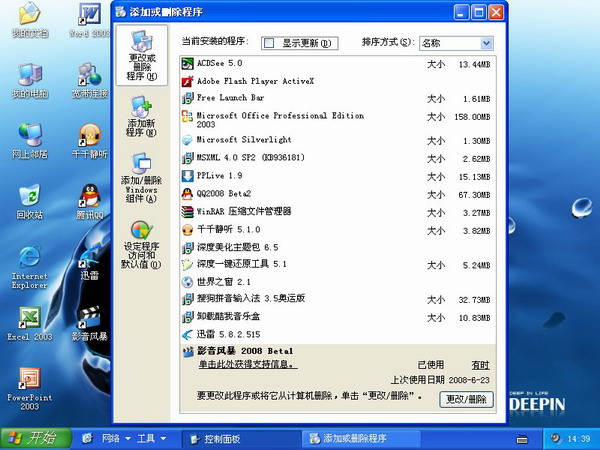Viewport: 600px width, 450px height.
Task: Click the Microsoft Office Professional Edition icon
Action: [x=188, y=116]
